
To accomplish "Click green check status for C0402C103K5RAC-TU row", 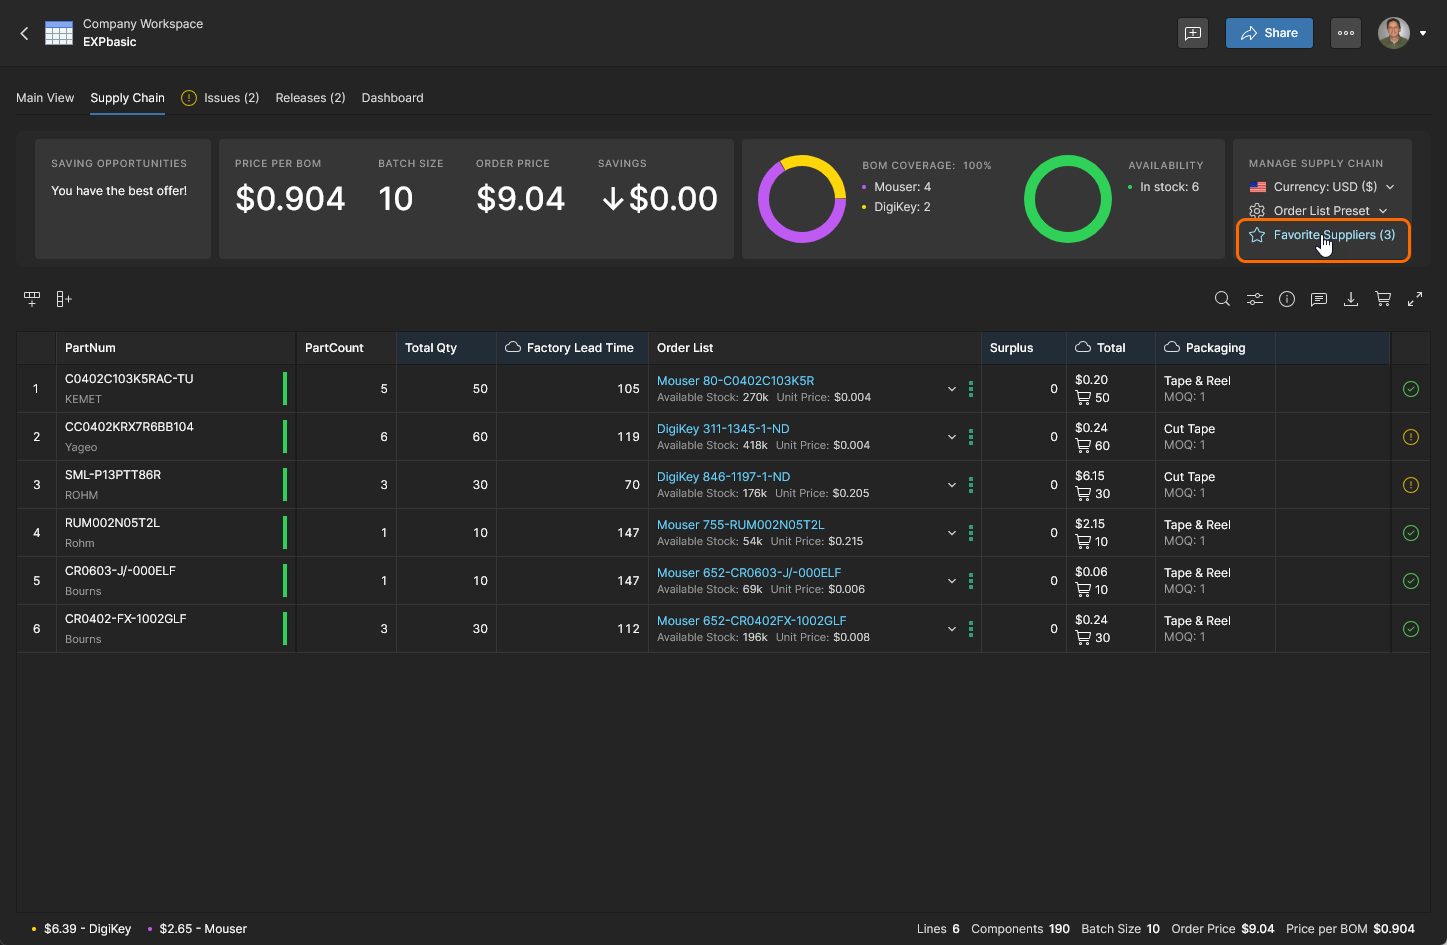I will point(1411,389).
